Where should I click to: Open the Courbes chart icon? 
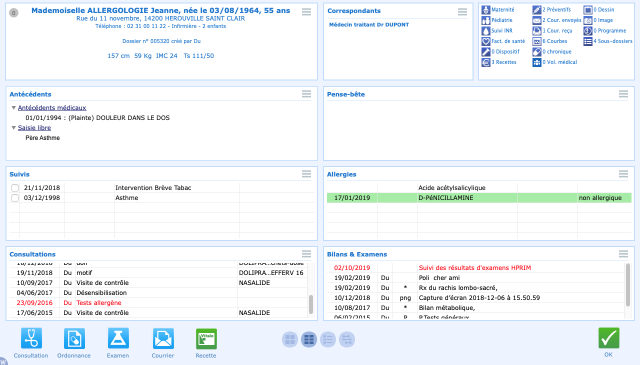537,41
